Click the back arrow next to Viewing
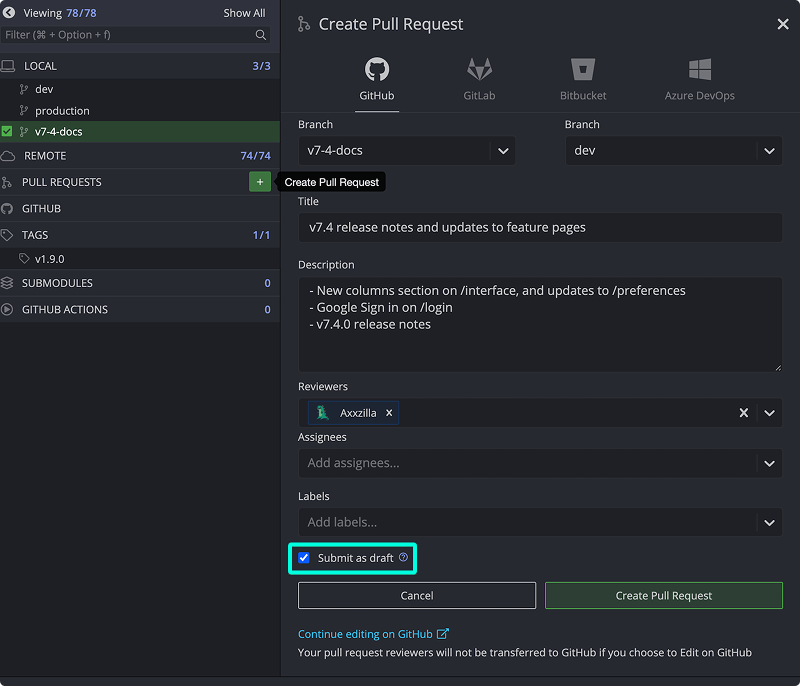The height and width of the screenshot is (686, 800). (x=10, y=13)
